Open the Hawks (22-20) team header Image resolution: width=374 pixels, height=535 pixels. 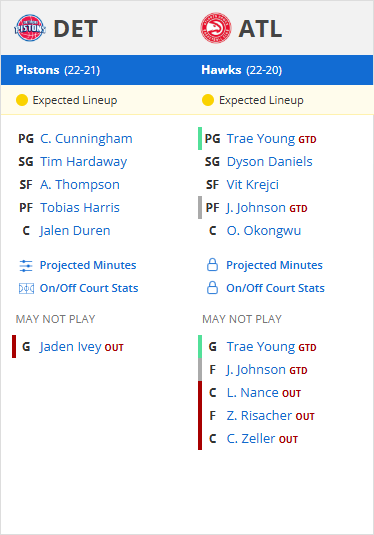coord(242,70)
